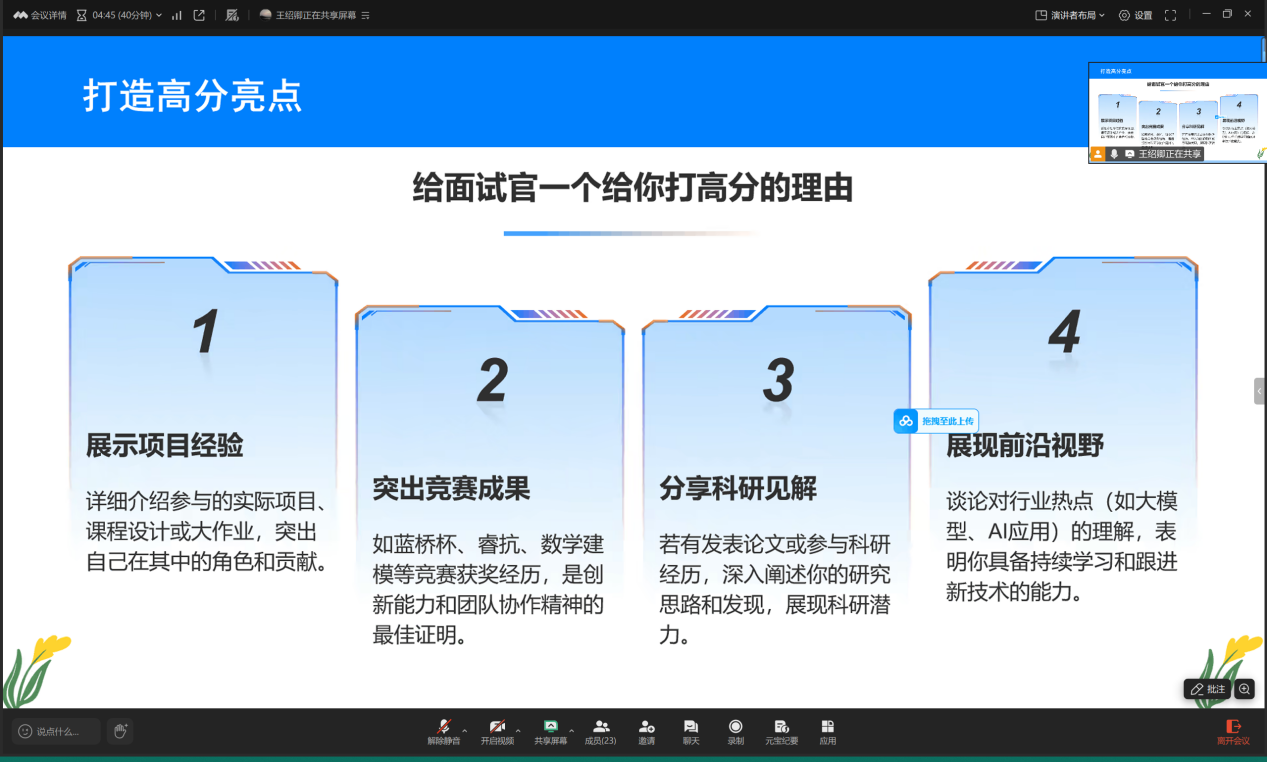This screenshot has width=1267, height=762.
Task: Click the 离开会议 leave meeting button
Action: tap(1233, 731)
